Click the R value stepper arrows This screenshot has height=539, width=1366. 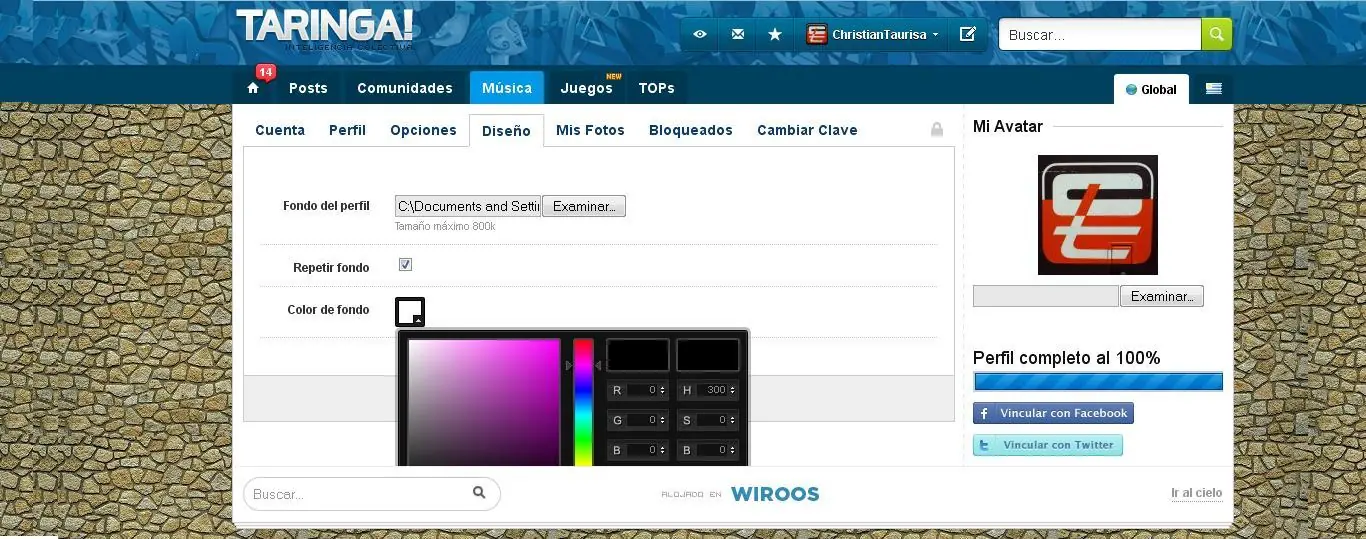click(663, 390)
